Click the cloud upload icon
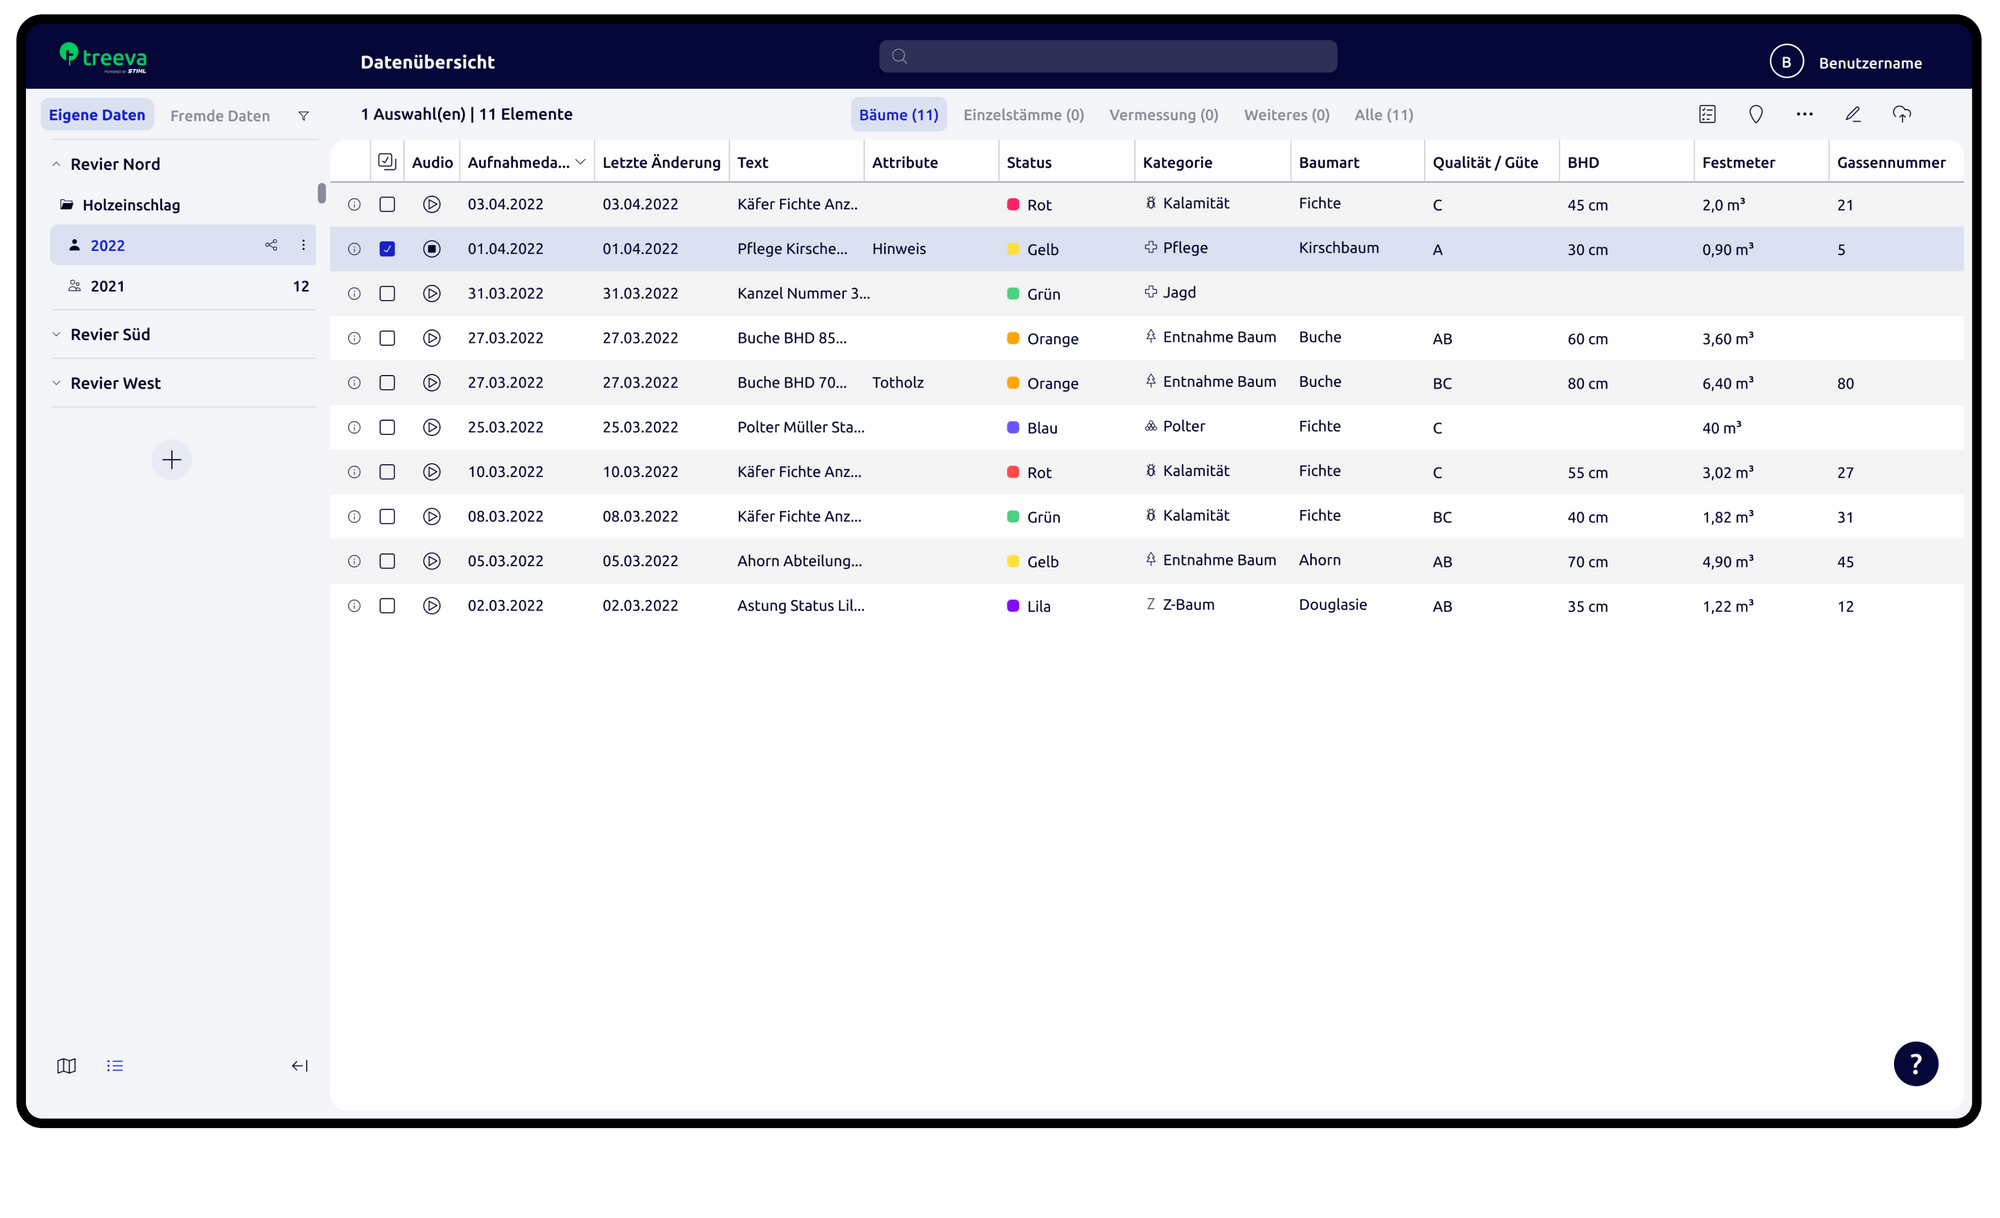This screenshot has height=1218, width=2000. (1901, 115)
